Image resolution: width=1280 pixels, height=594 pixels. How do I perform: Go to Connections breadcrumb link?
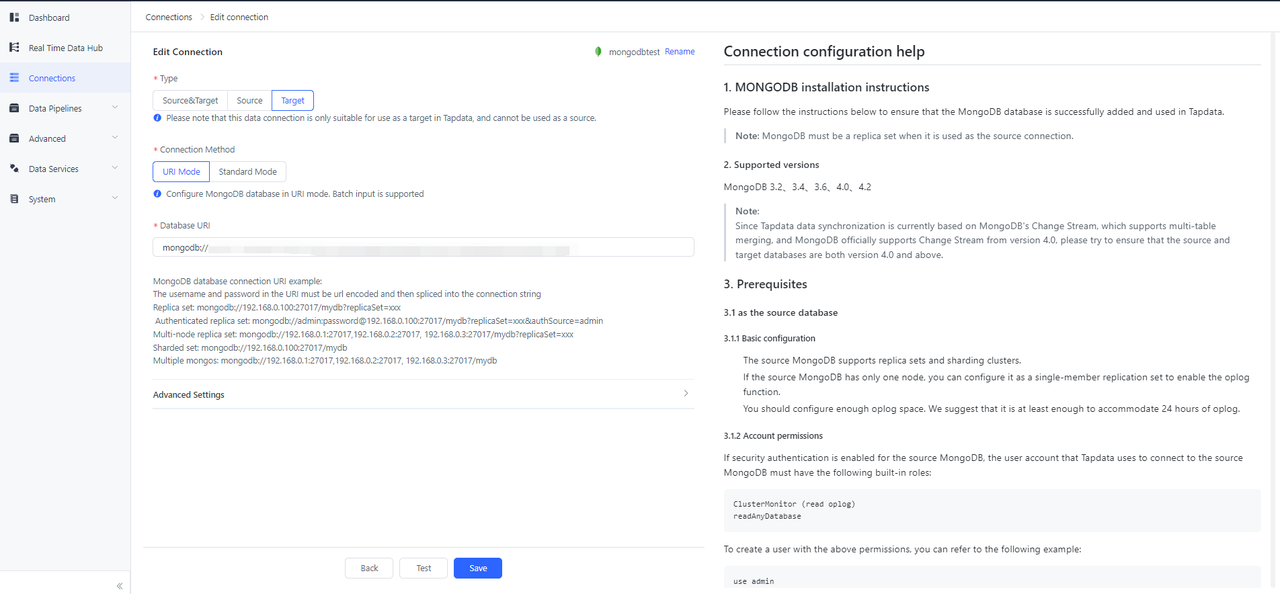coord(168,17)
